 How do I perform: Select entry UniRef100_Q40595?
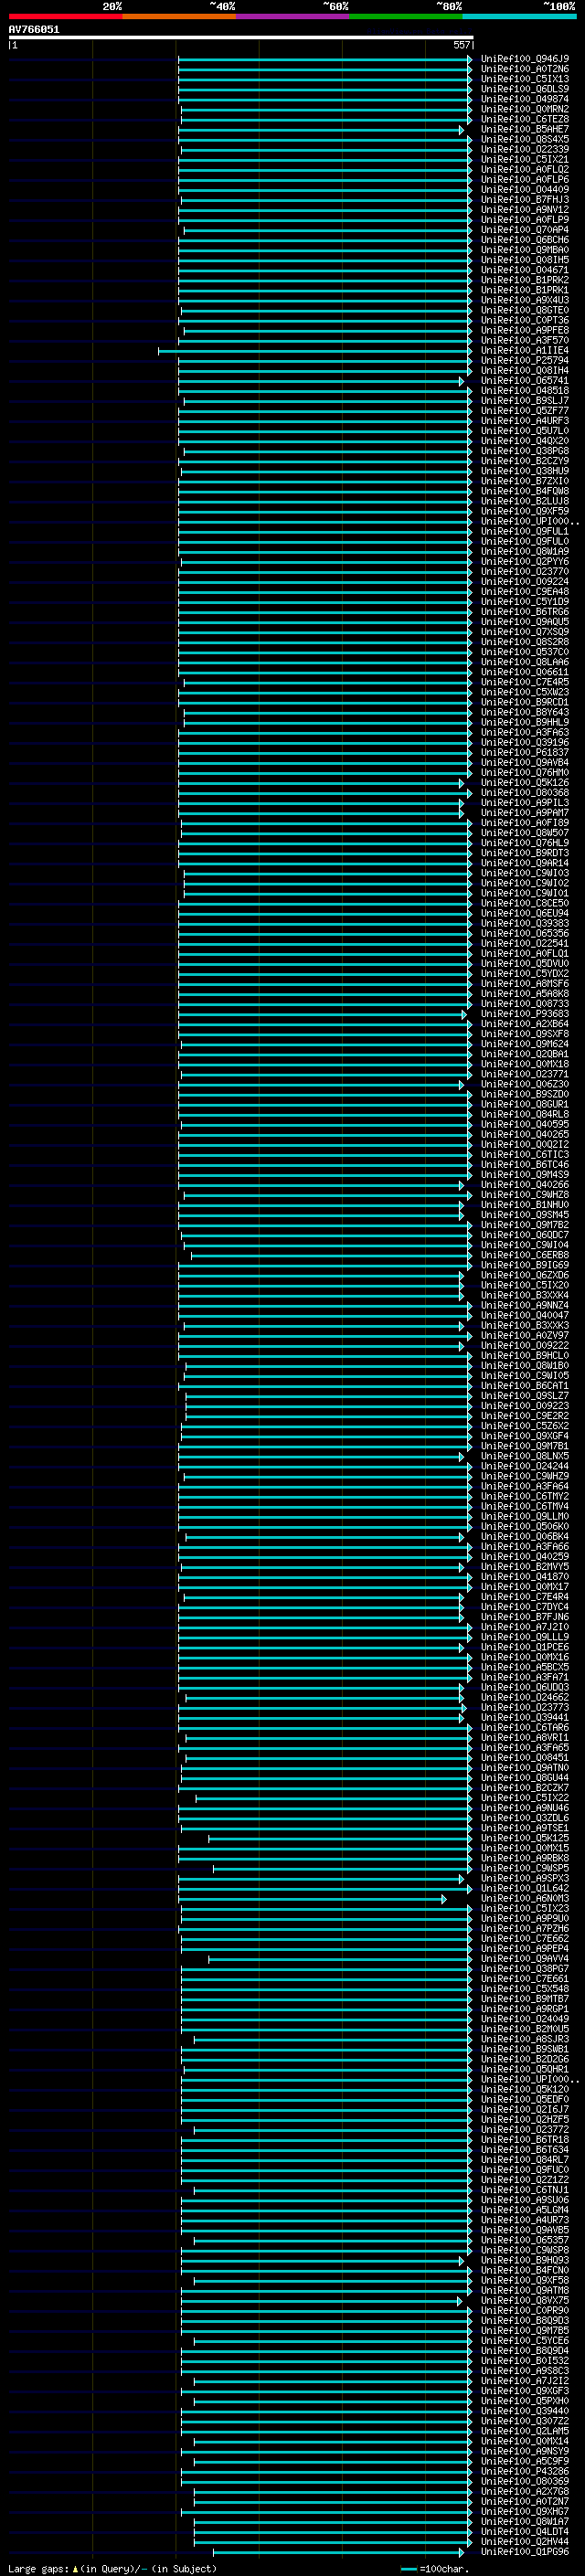[525, 1124]
